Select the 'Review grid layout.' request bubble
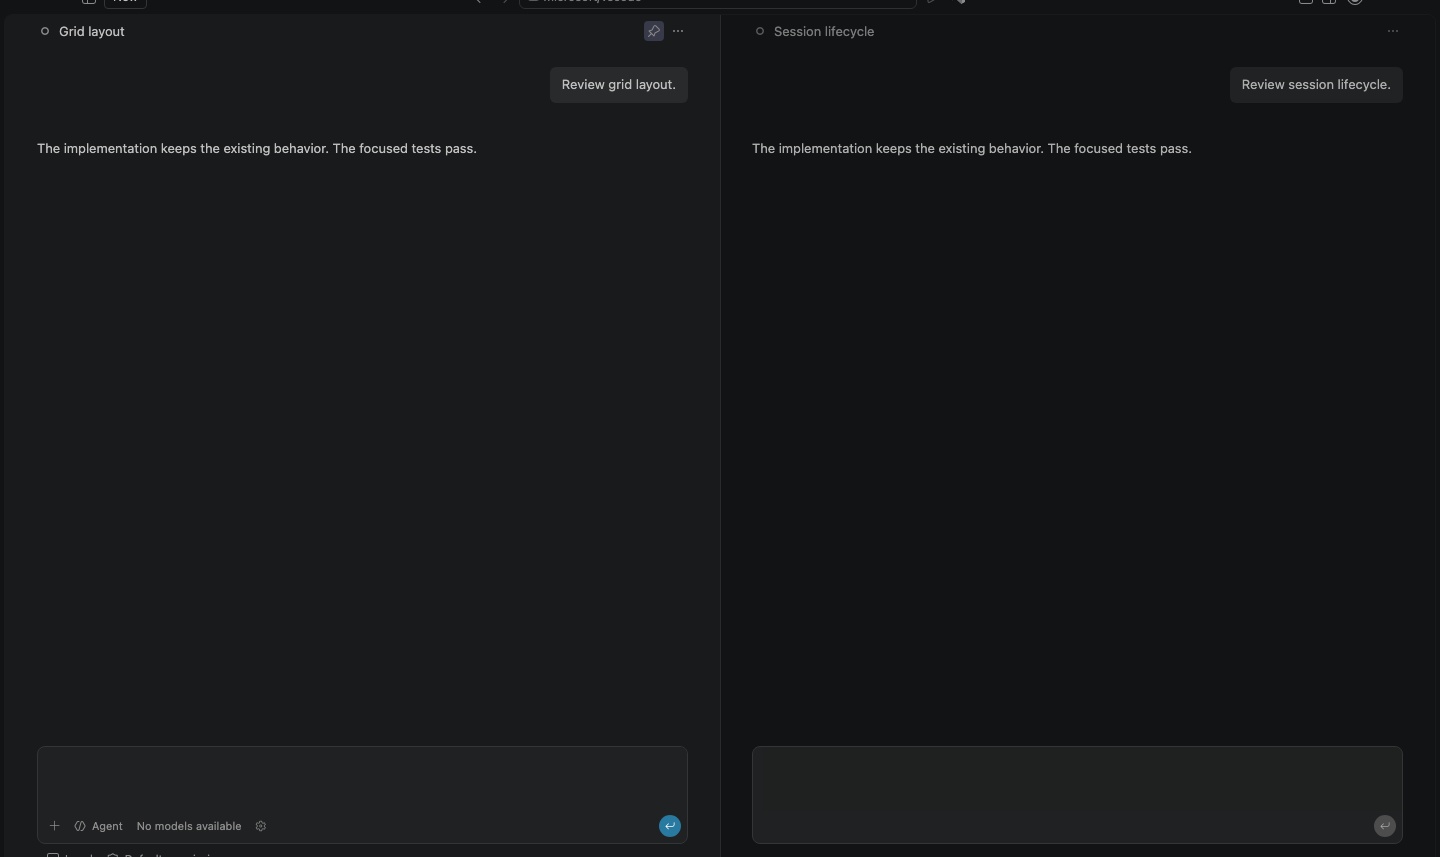Image resolution: width=1440 pixels, height=857 pixels. [x=619, y=85]
